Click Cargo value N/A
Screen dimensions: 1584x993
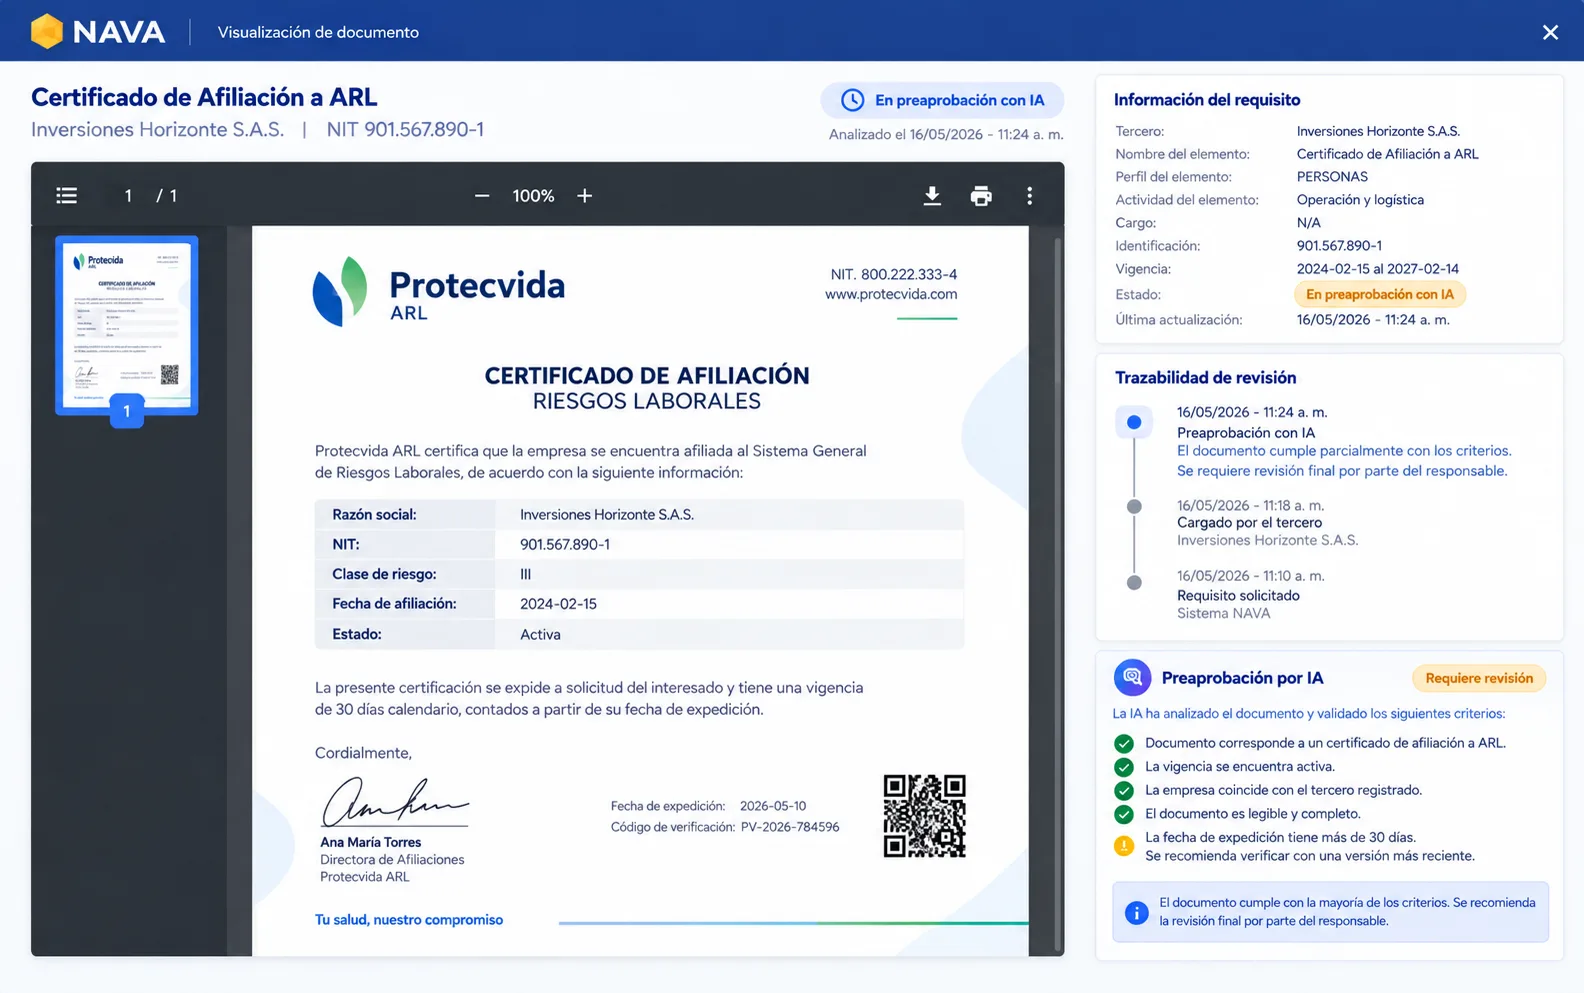pyautogui.click(x=1309, y=223)
